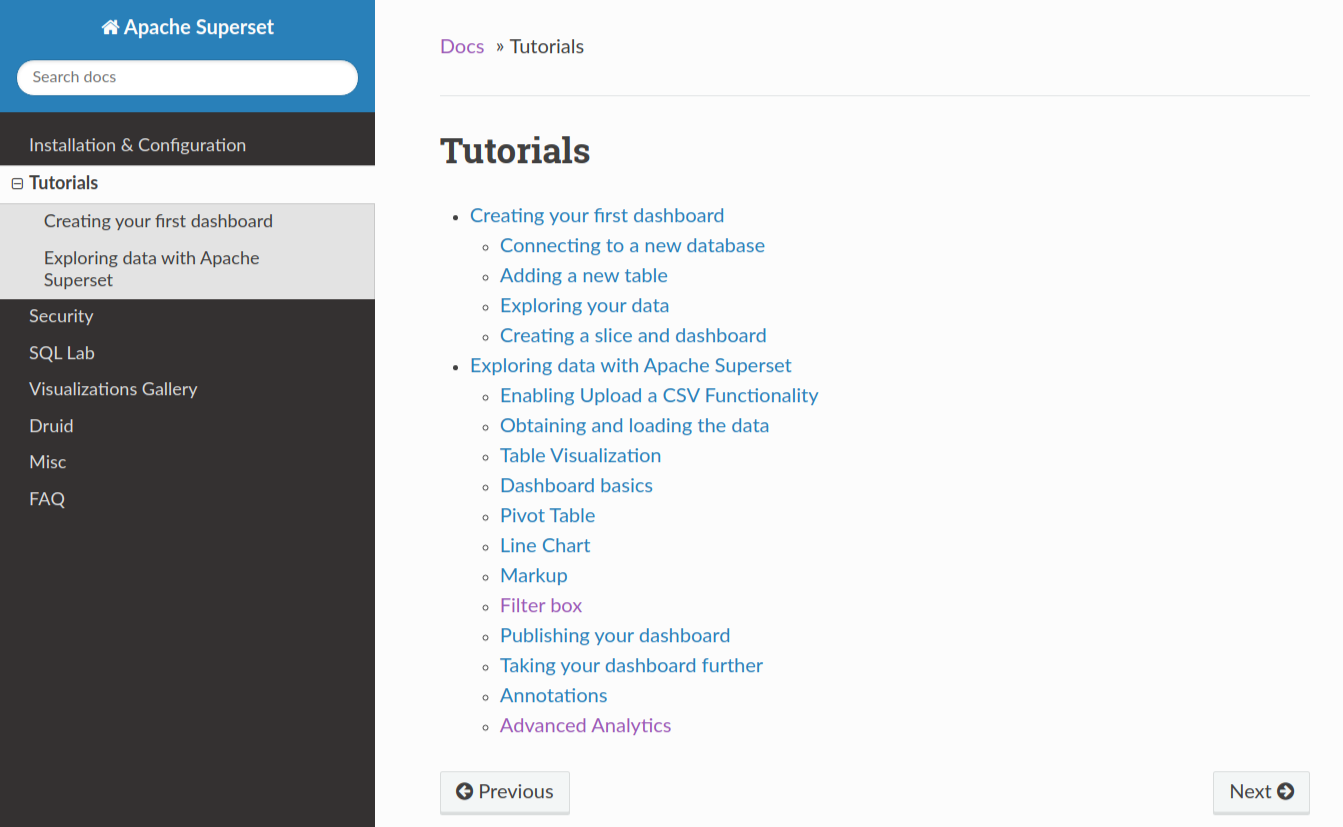Open Obtaining and loading the data link
Viewport: 1343px width, 827px height.
coord(635,425)
